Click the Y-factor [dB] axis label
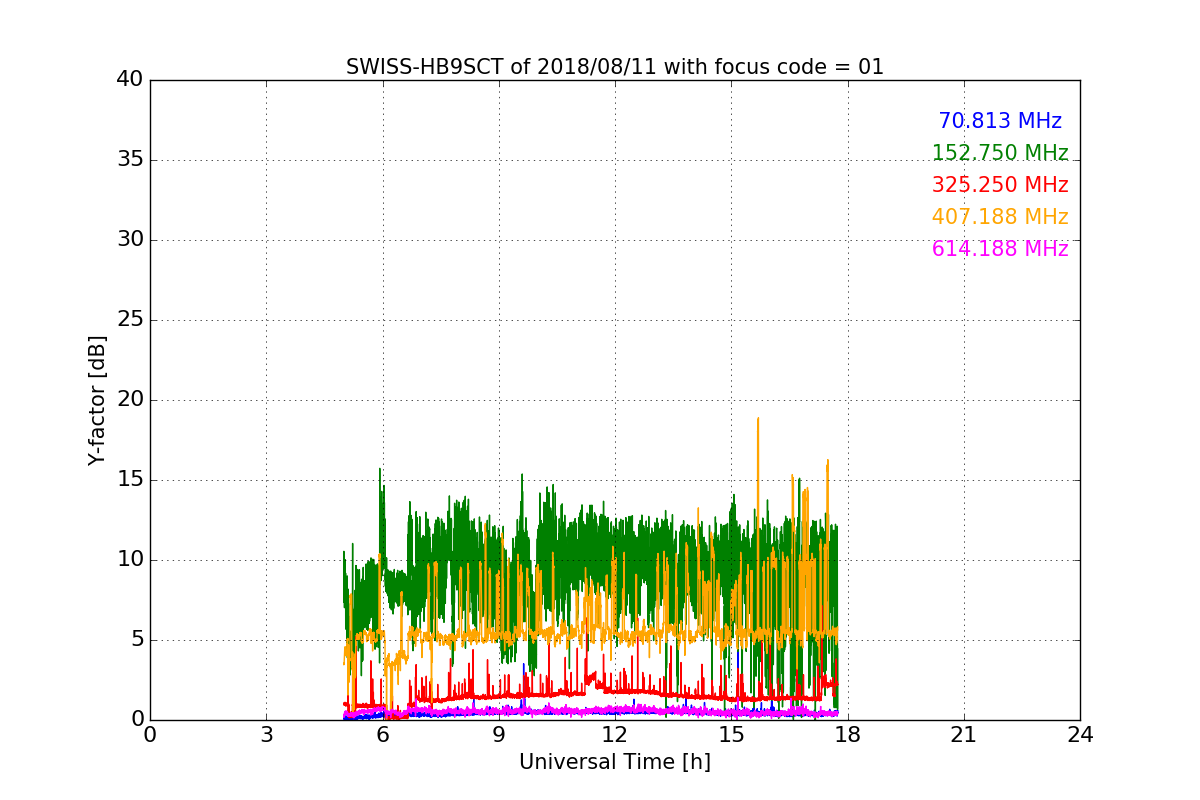Viewport: 1200px width, 800px height. 97,400
